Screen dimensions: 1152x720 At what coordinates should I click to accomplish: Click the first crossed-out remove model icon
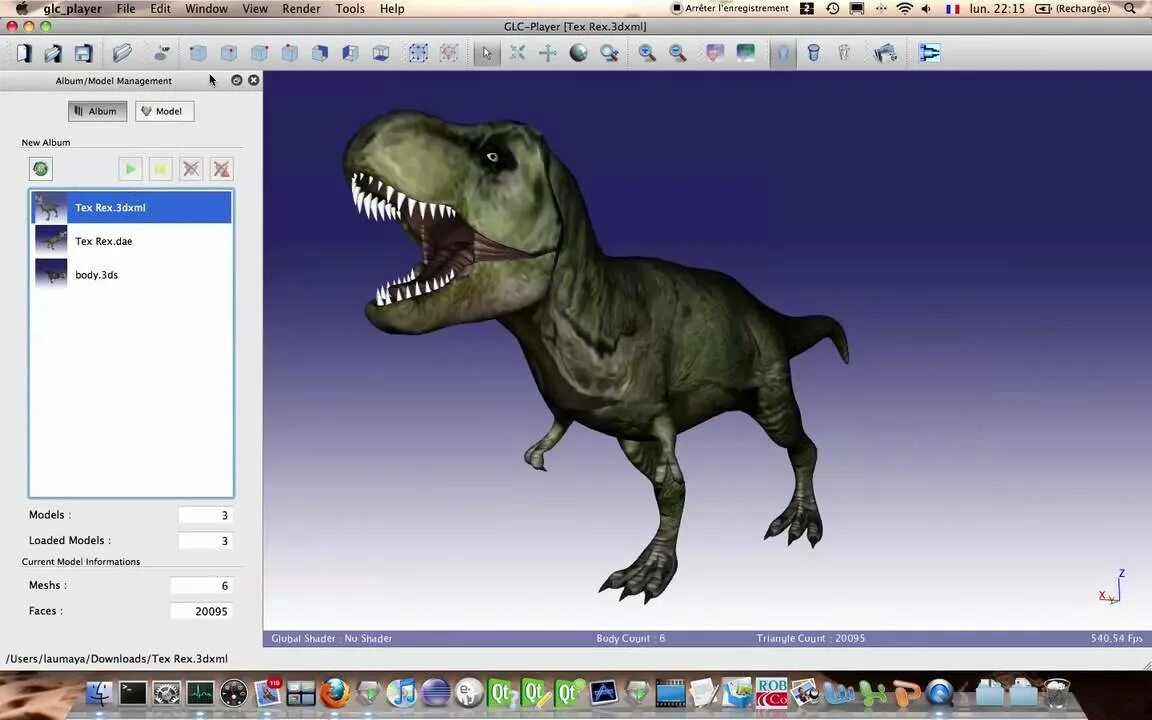point(191,169)
